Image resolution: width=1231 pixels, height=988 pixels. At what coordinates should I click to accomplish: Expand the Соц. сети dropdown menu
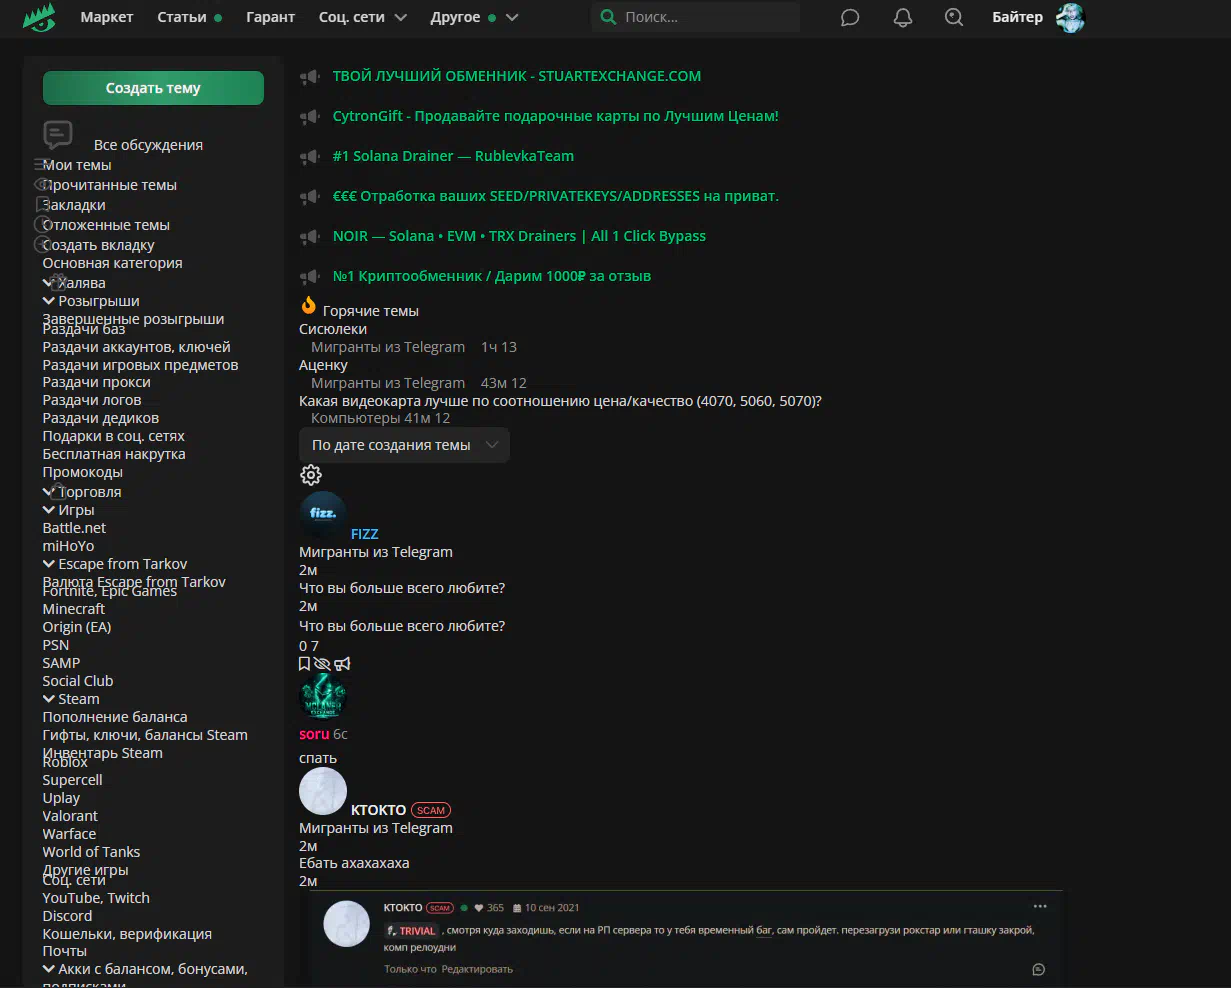click(363, 17)
